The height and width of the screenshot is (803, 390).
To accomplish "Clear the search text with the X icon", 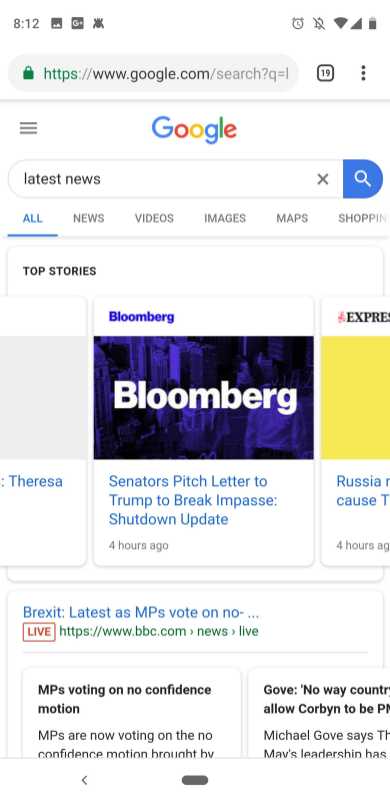I will 323,179.
